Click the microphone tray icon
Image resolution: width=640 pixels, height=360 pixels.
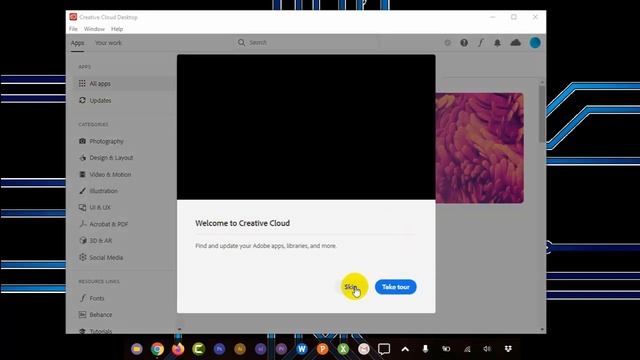pos(425,349)
